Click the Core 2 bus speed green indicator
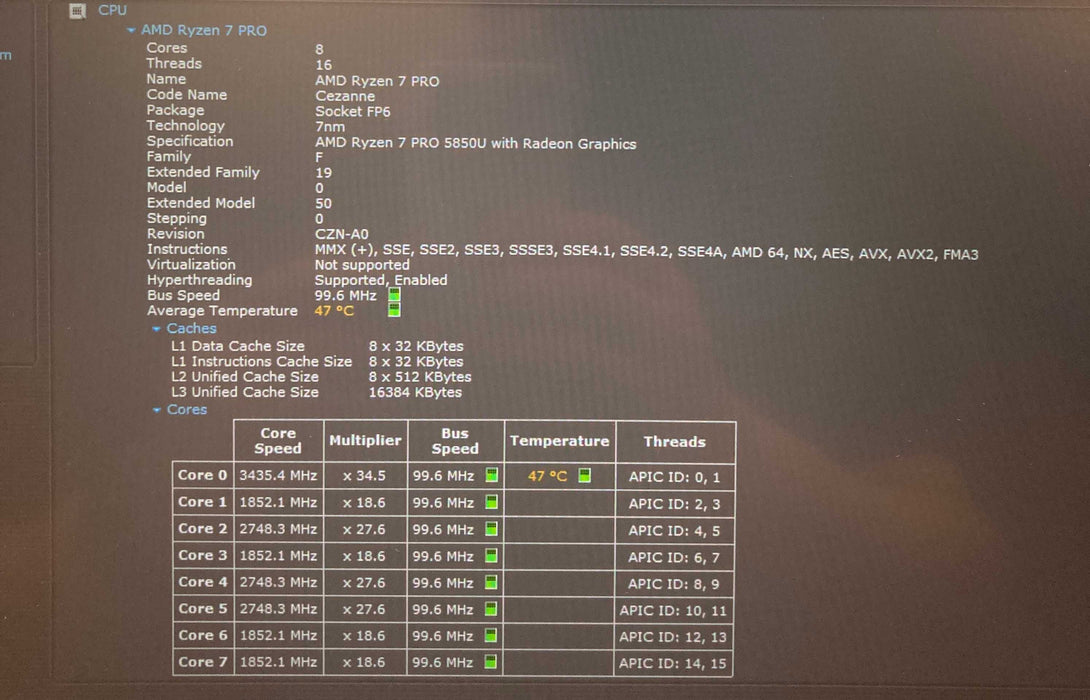1090x700 pixels. point(491,529)
